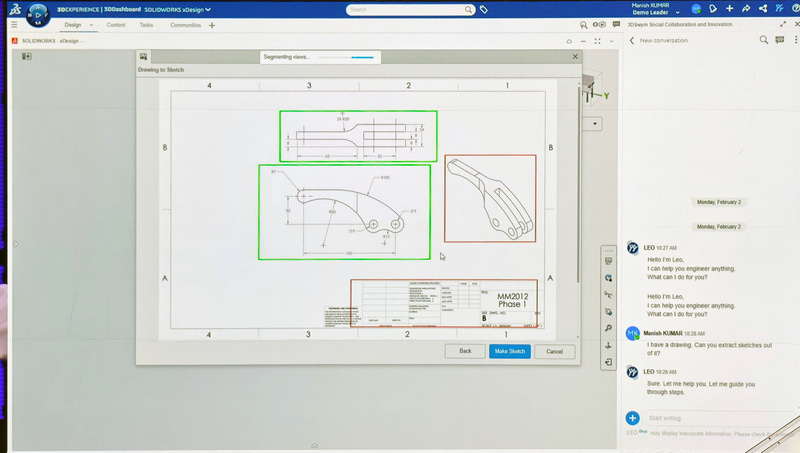This screenshot has width=800, height=453.
Task: Click the cloud icon in widget header
Action: (x=569, y=41)
